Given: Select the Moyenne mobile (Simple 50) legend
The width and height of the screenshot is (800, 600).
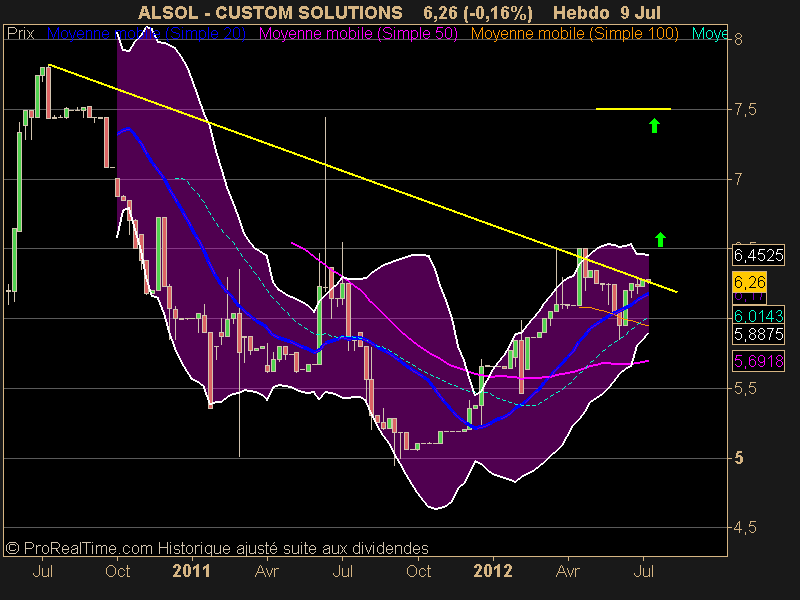Looking at the screenshot, I should [x=358, y=34].
